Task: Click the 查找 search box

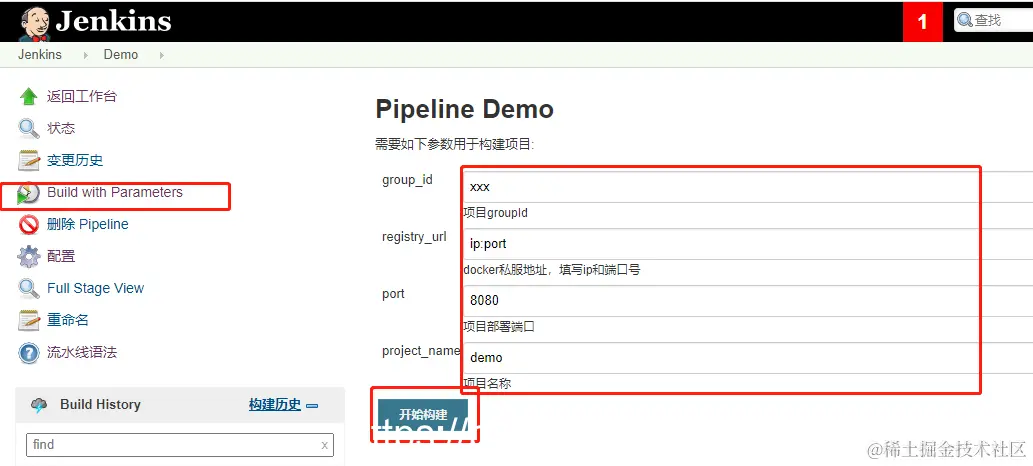Action: [x=993, y=20]
